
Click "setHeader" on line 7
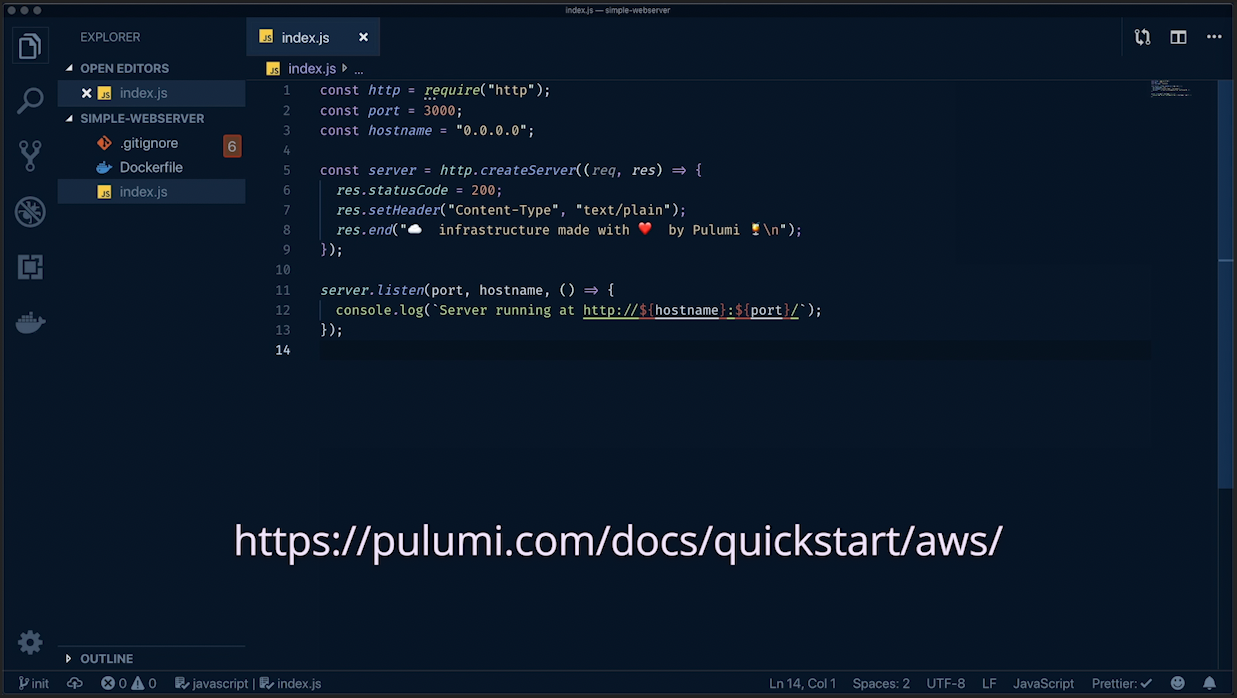[x=403, y=210]
